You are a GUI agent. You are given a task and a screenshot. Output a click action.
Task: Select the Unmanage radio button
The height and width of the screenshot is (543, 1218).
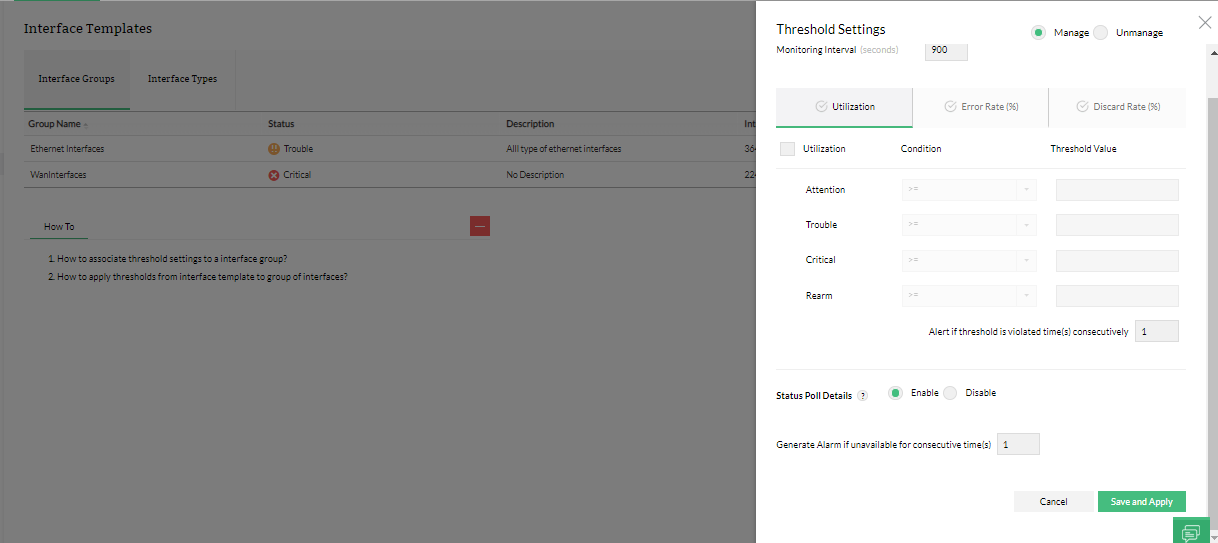[1101, 33]
